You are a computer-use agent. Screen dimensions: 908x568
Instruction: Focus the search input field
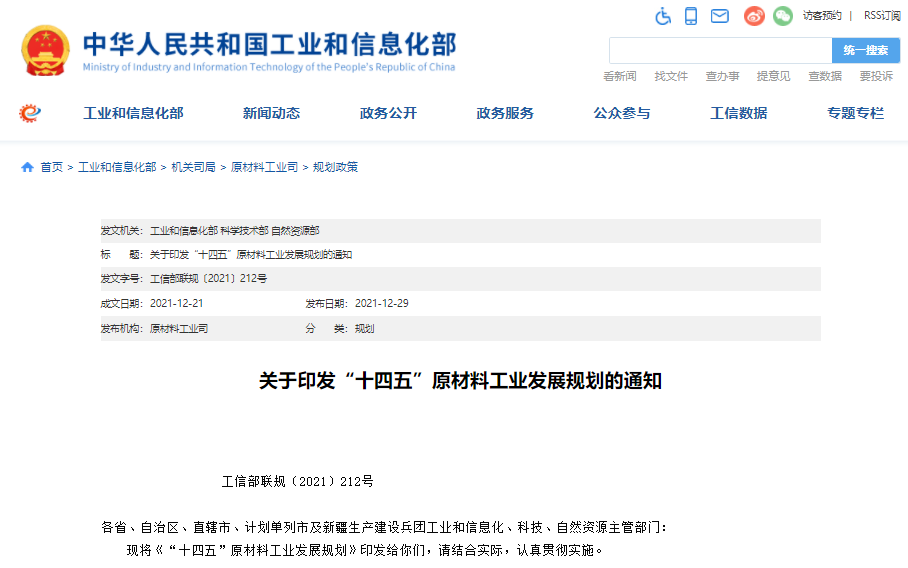coord(720,50)
